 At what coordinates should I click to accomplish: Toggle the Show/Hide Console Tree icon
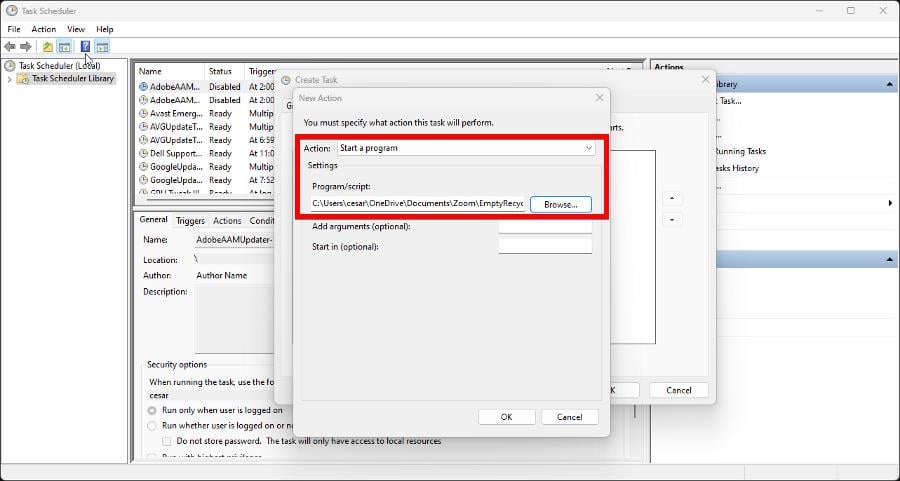(x=64, y=47)
